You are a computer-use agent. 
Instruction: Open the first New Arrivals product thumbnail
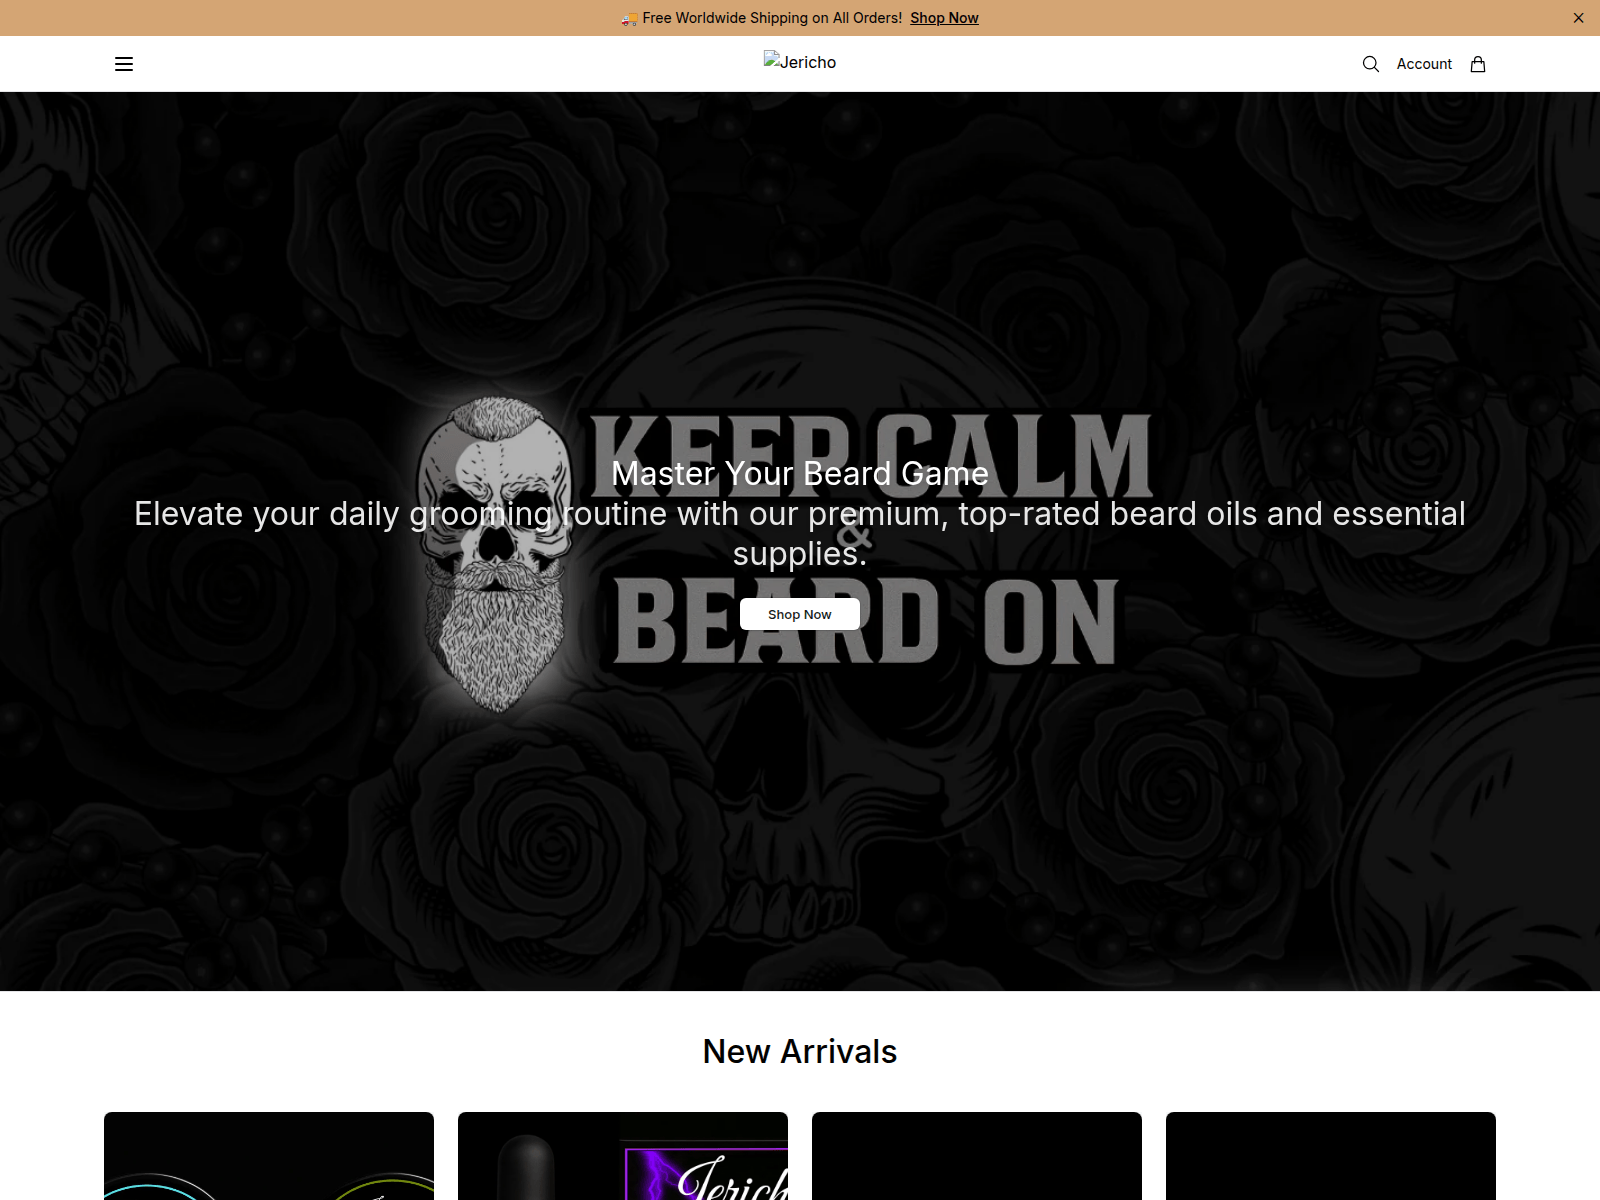pos(269,1156)
